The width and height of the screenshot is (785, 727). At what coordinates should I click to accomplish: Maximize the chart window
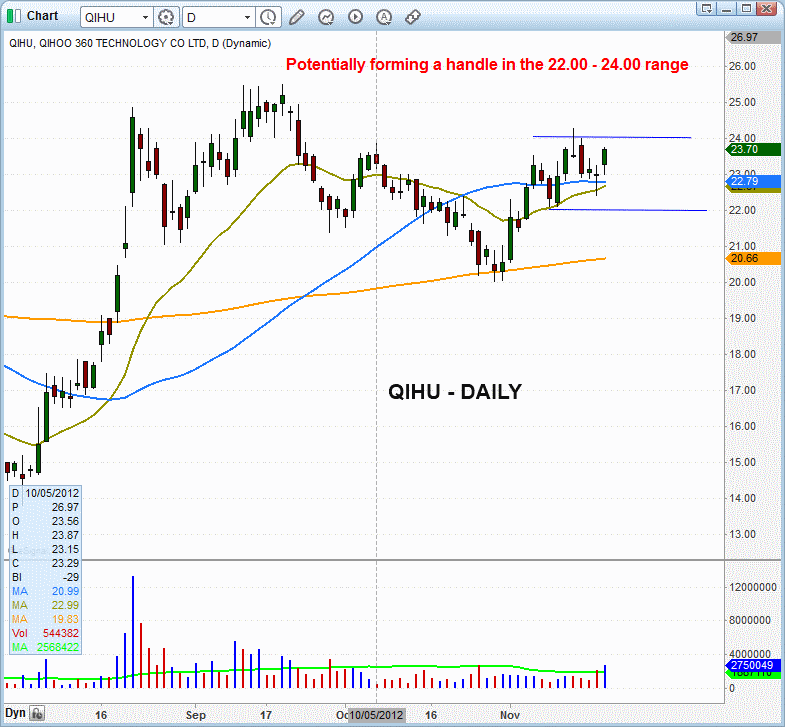coord(746,9)
